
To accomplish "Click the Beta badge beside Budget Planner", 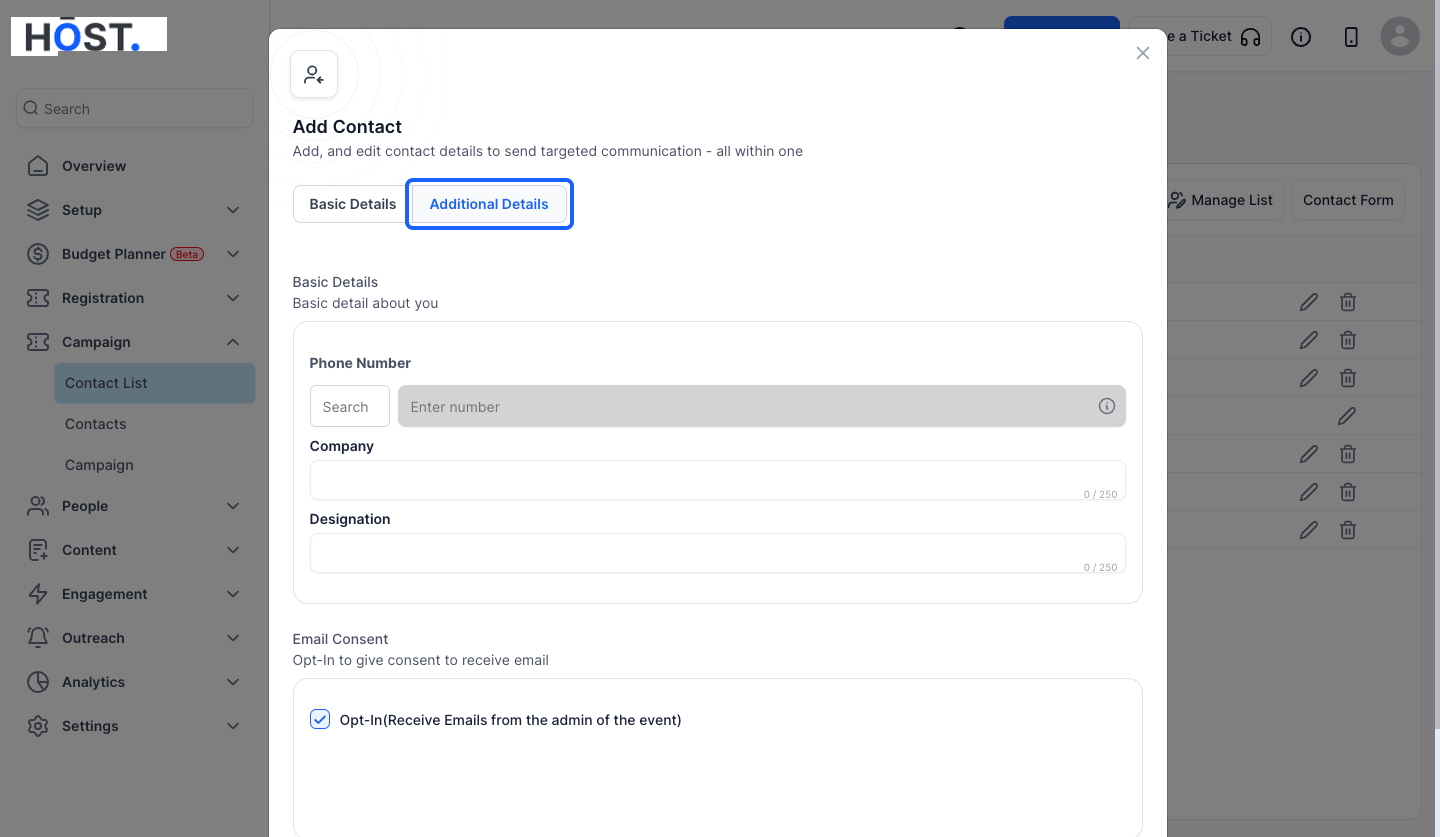I will (x=187, y=254).
